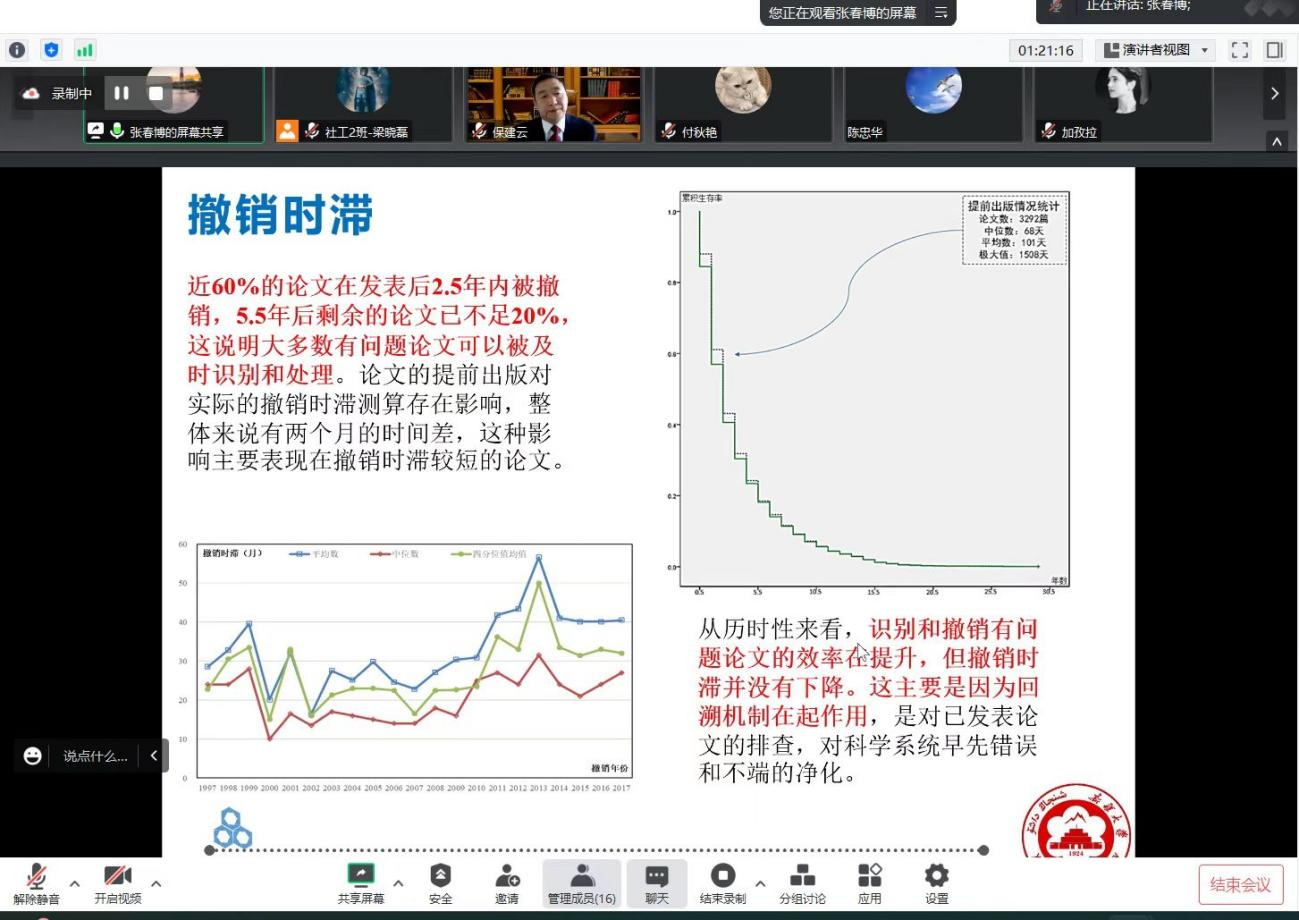Screen dimensions: 1299x920
Task: Click the 结束会议 button
Action: 1240,885
